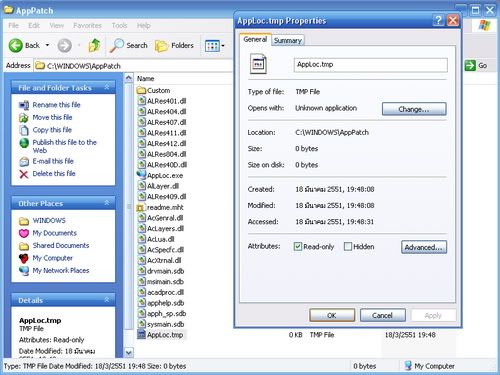500x375 pixels.
Task: Select ALayer.dll file icon
Action: click(142, 186)
